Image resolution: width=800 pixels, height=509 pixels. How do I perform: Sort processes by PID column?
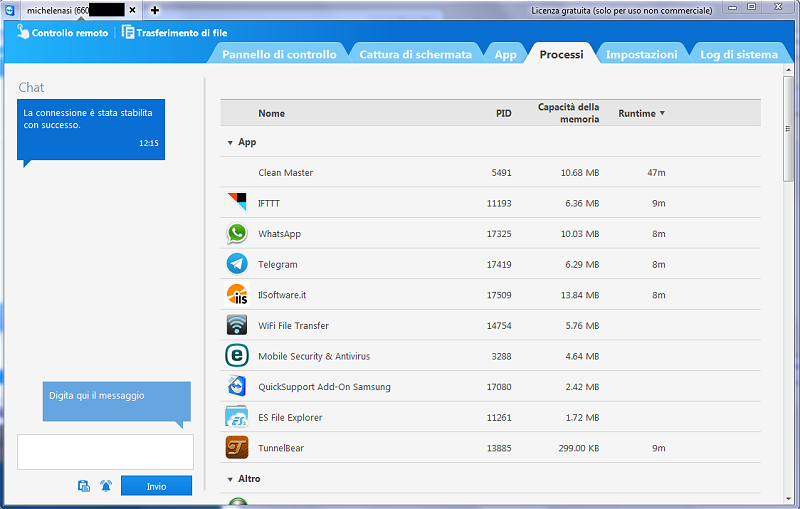click(x=504, y=113)
